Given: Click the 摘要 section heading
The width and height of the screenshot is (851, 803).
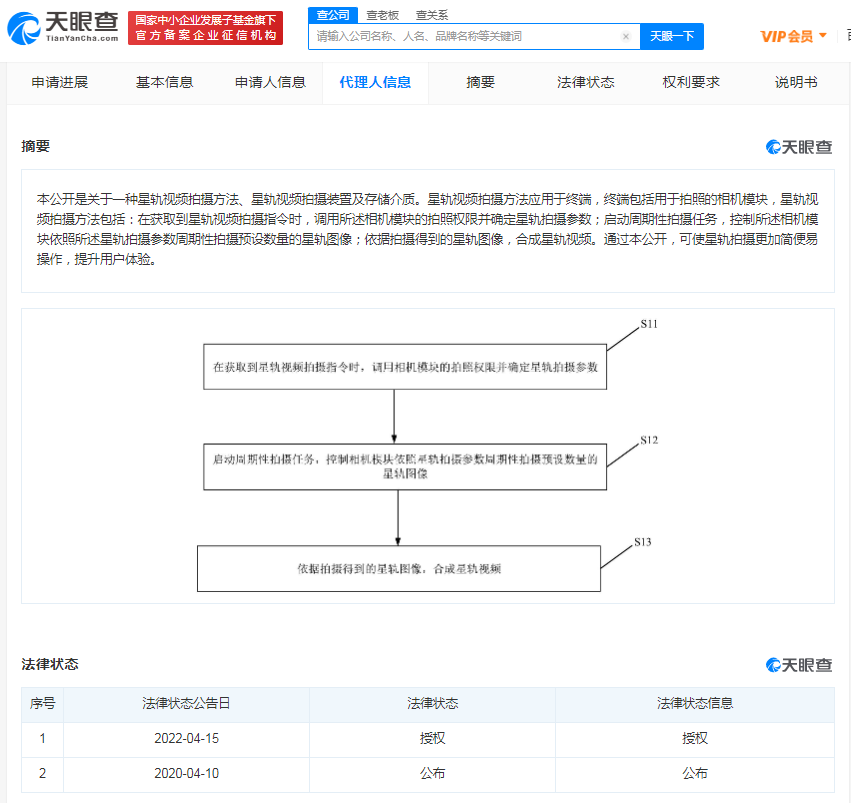Looking at the screenshot, I should click(35, 146).
